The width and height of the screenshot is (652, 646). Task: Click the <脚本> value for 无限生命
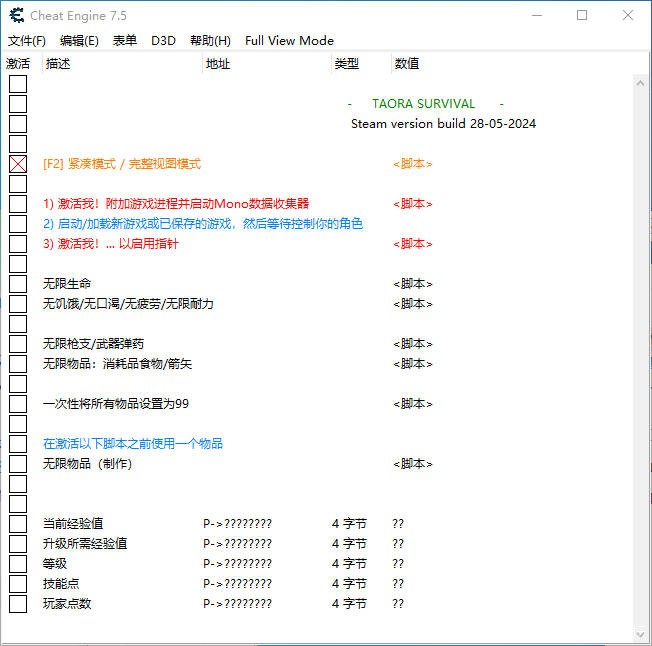(x=412, y=284)
